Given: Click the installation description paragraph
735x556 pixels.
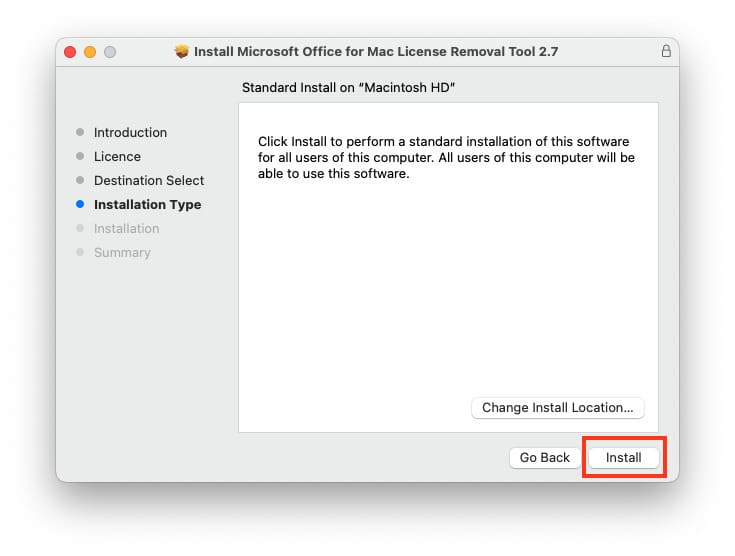Looking at the screenshot, I should point(446,158).
